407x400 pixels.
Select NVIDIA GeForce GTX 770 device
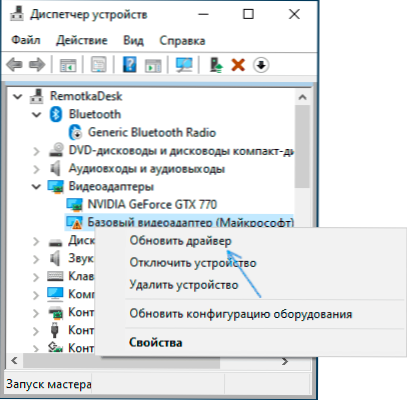pos(152,204)
